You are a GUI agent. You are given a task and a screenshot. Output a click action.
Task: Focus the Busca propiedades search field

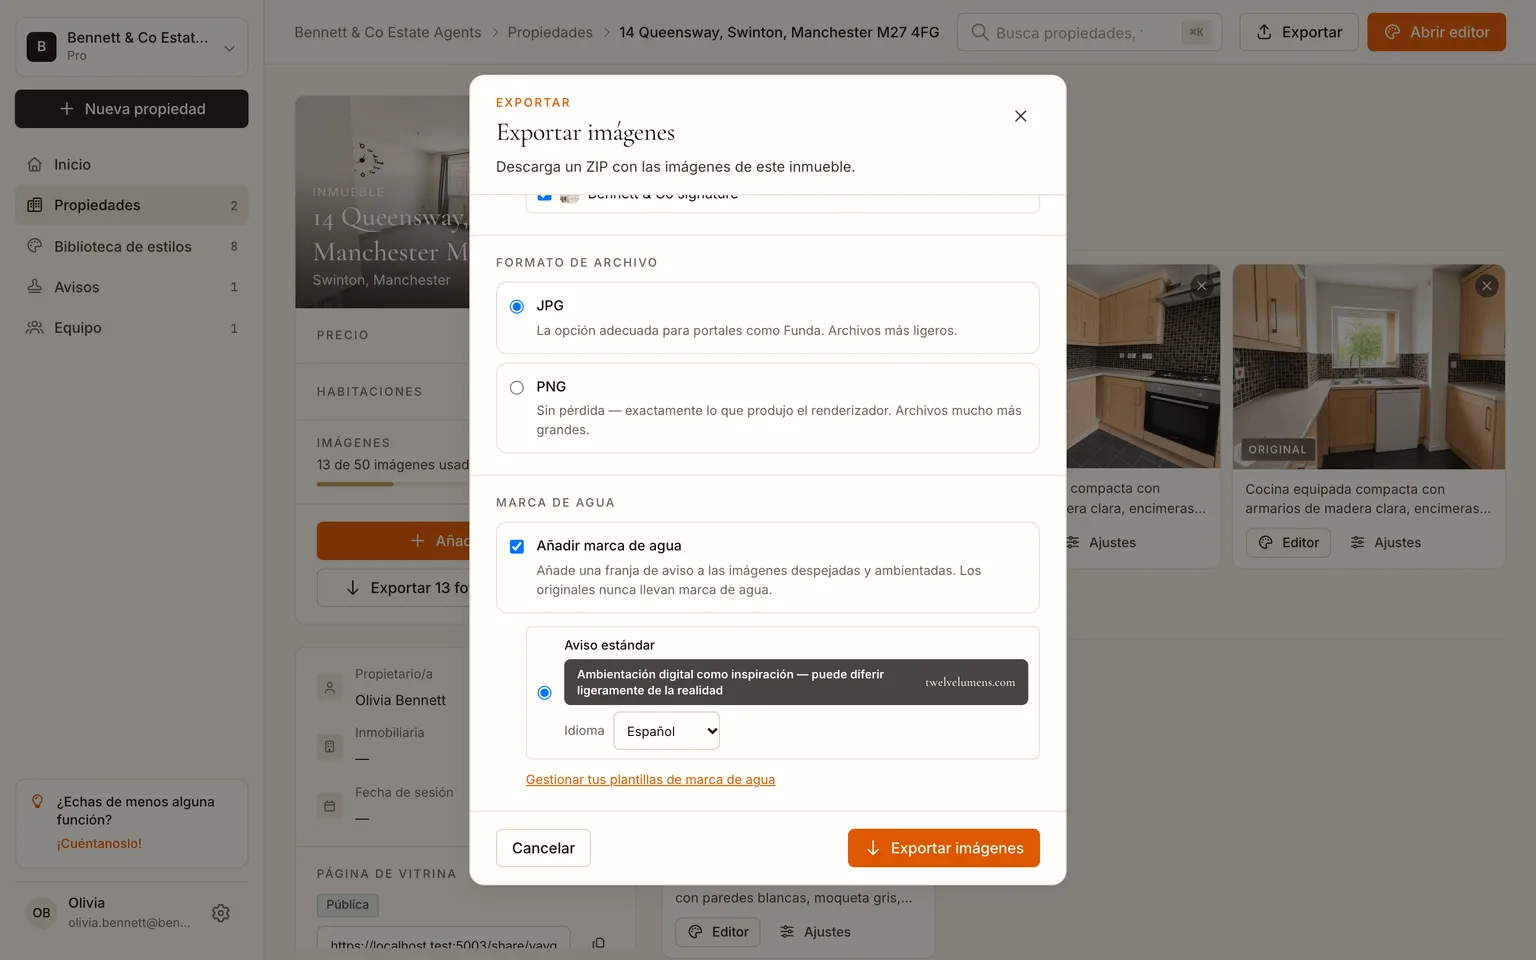[1089, 33]
